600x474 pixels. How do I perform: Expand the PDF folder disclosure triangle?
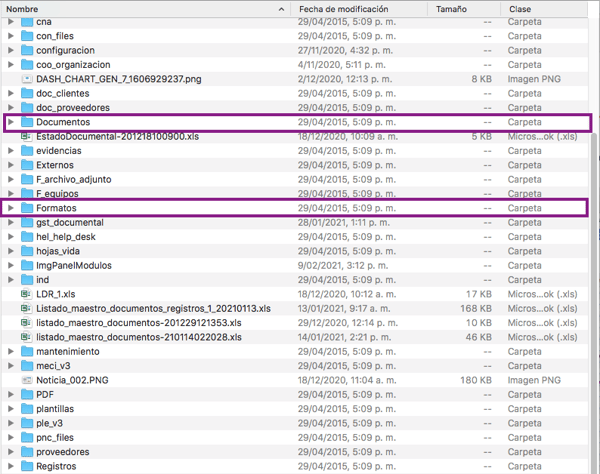(11, 395)
